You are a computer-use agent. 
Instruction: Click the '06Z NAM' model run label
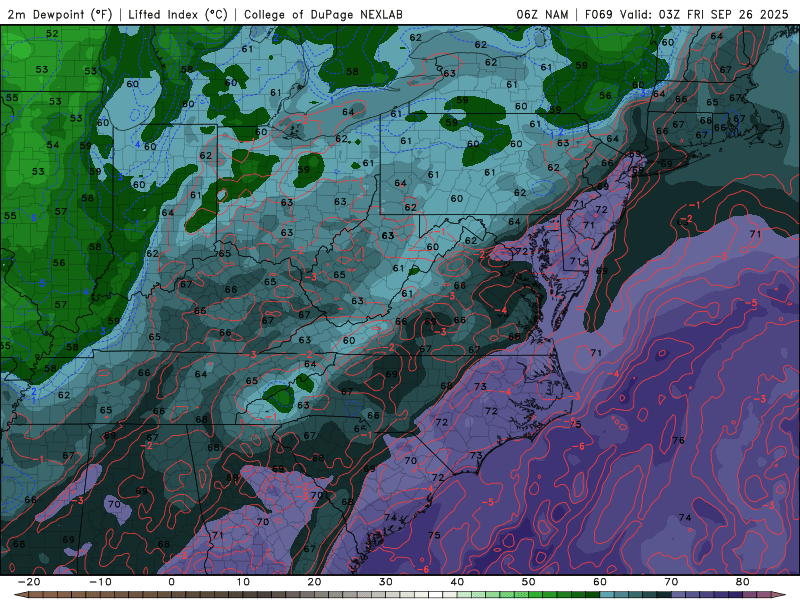[x=542, y=14]
